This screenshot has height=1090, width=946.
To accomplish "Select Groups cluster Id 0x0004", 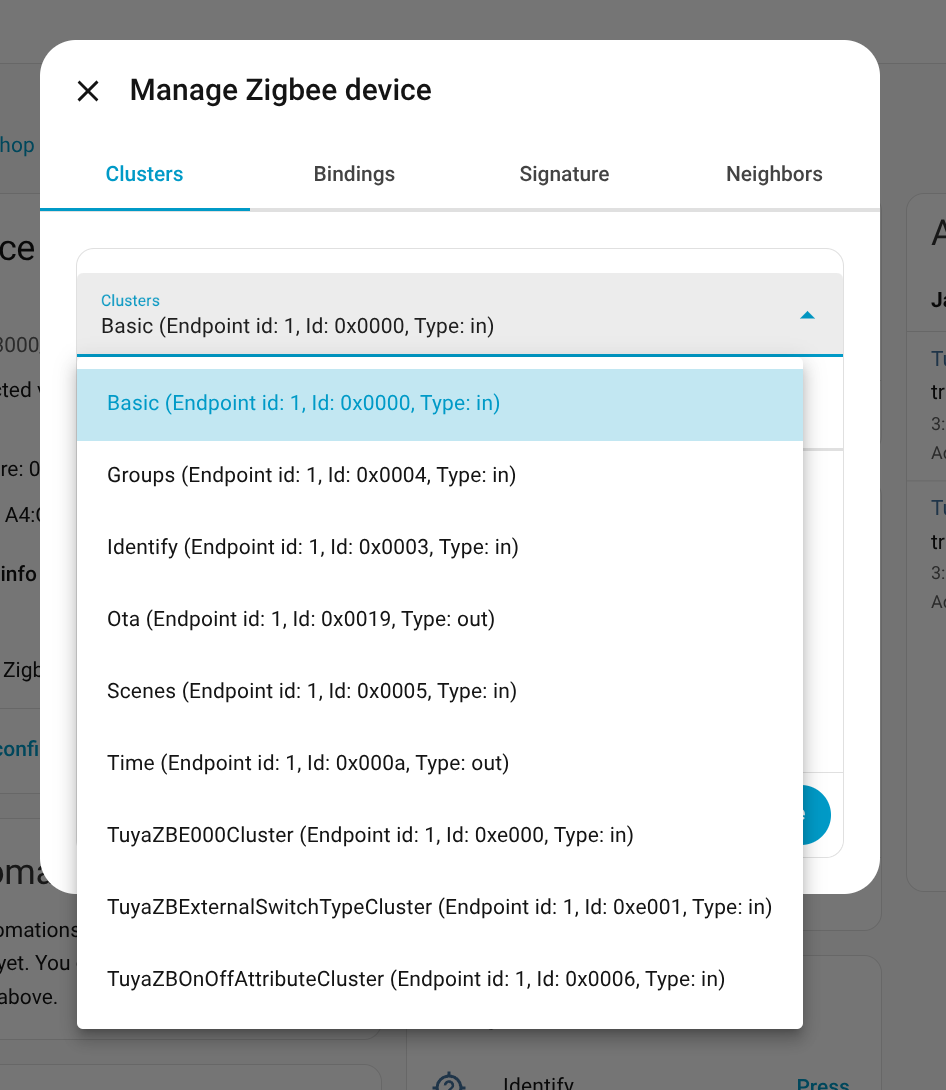I will [311, 475].
